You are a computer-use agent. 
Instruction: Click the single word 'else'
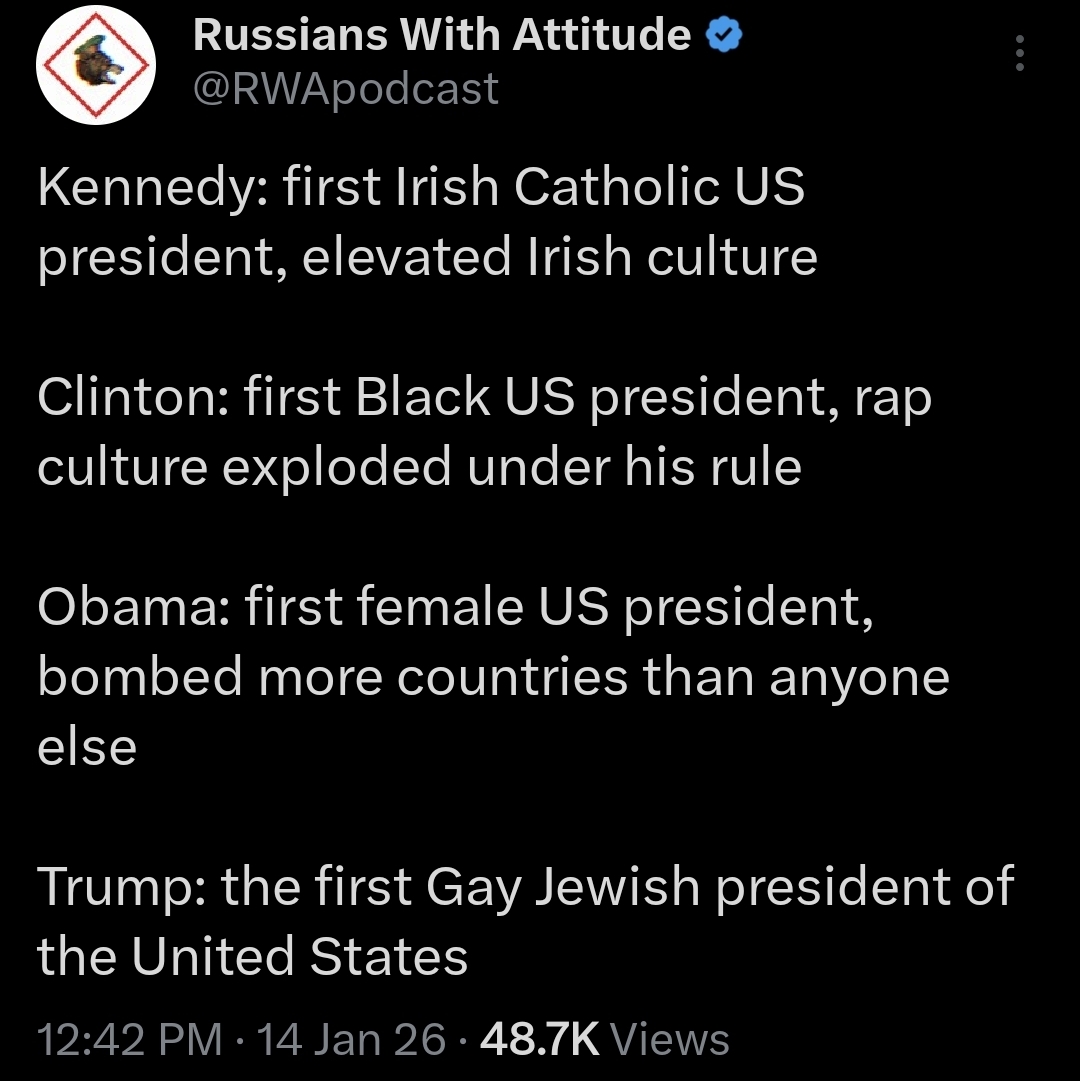pos(87,747)
